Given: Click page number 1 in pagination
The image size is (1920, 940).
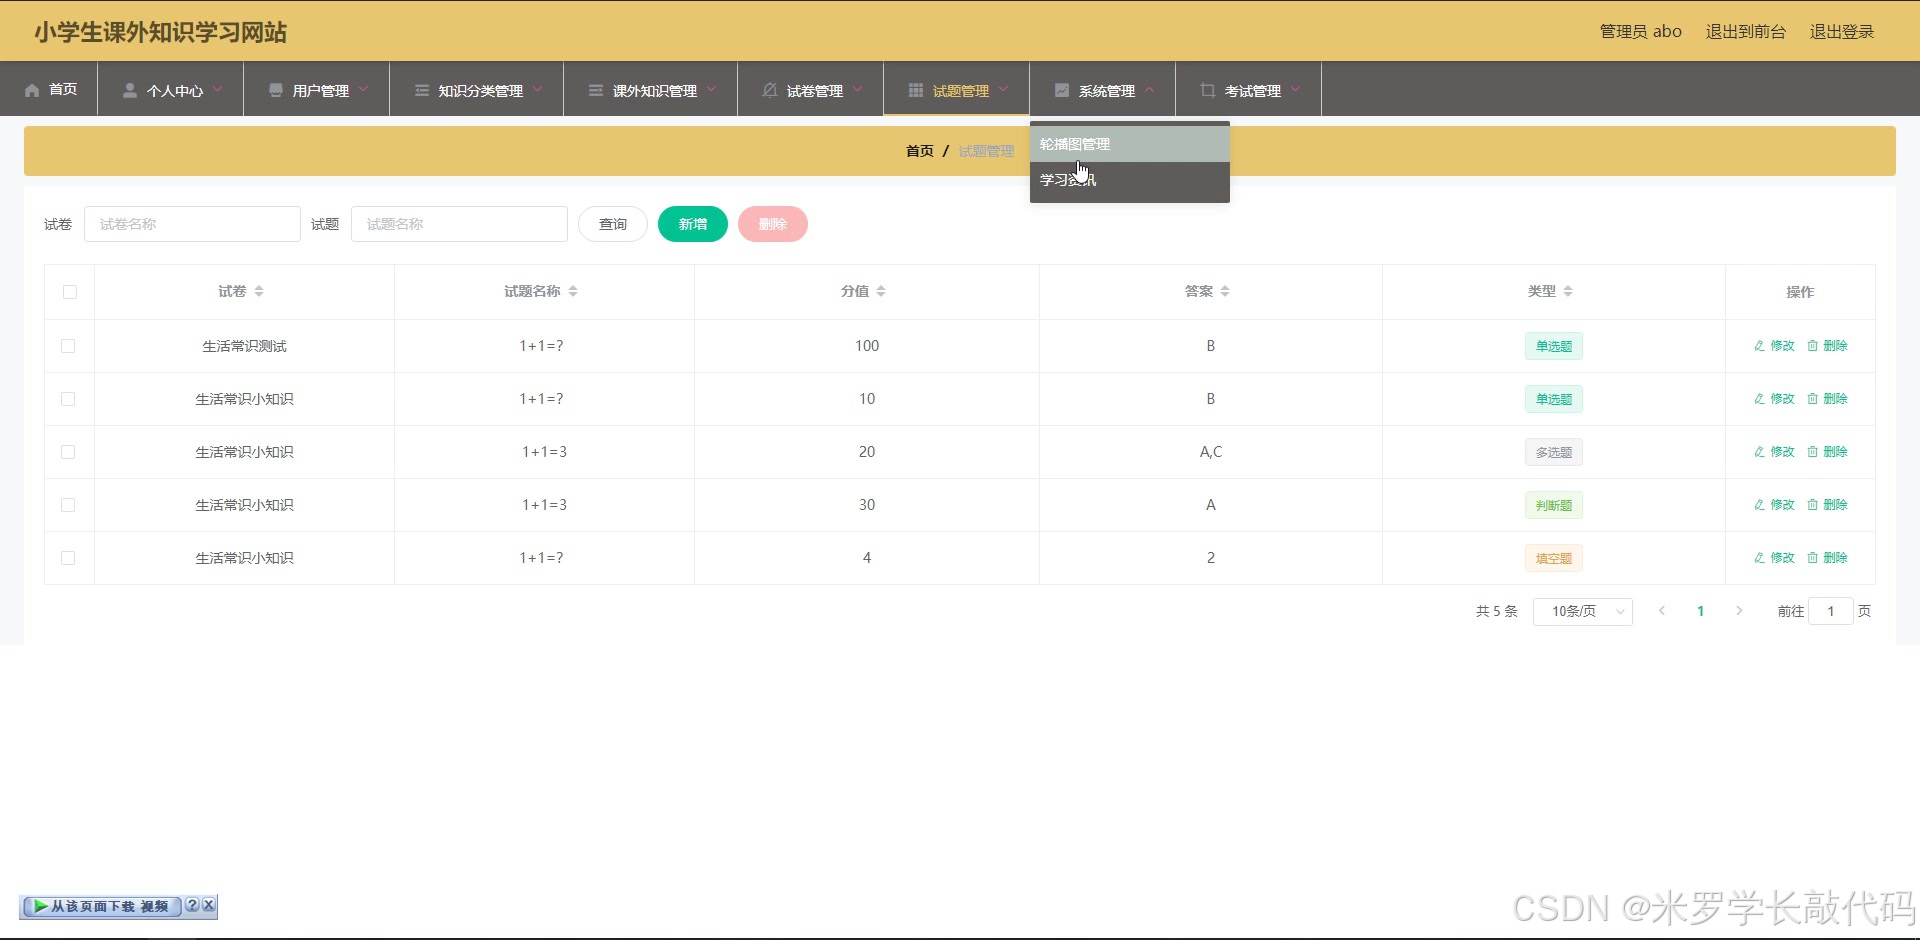Looking at the screenshot, I should [1700, 611].
